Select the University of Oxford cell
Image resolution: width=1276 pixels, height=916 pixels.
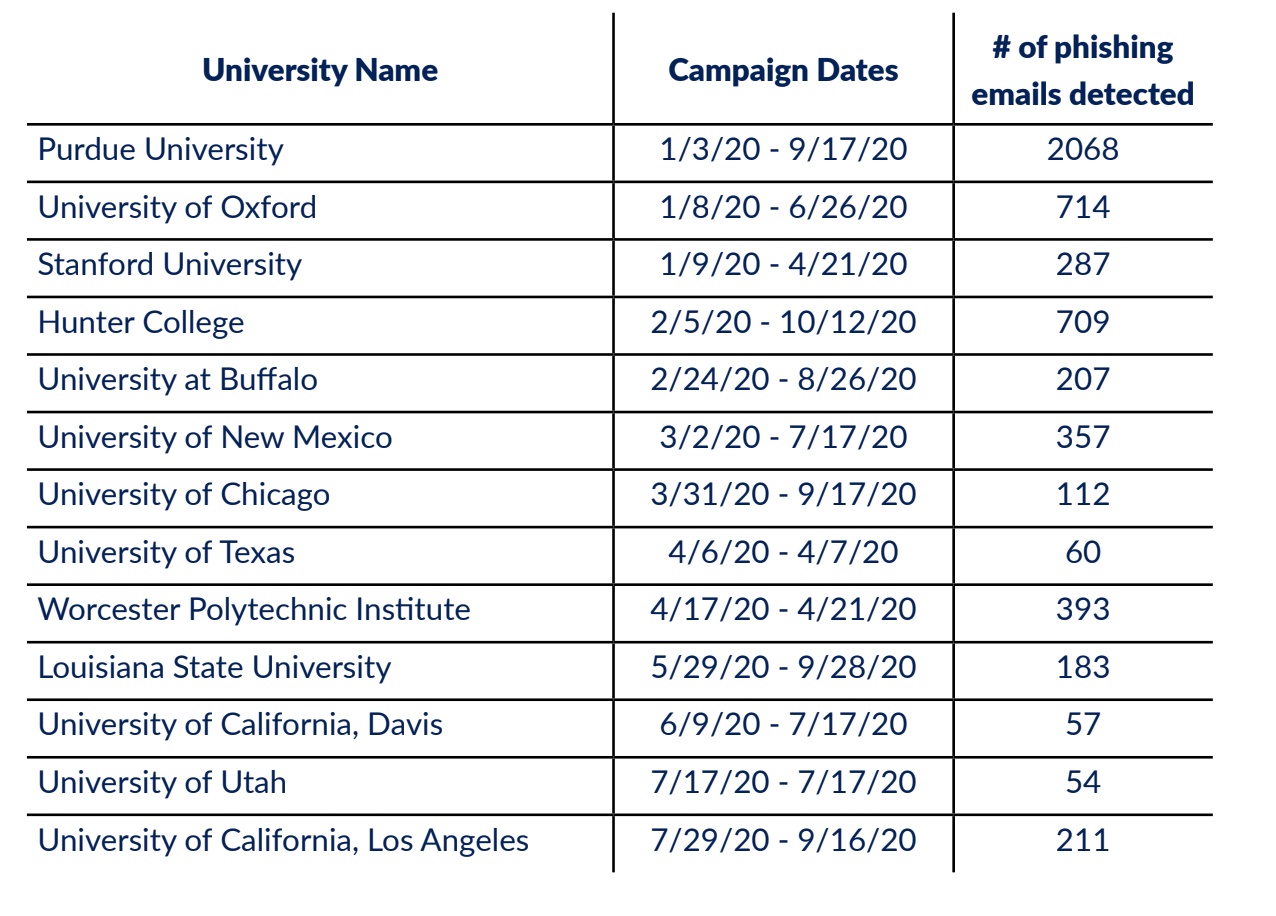(x=177, y=208)
